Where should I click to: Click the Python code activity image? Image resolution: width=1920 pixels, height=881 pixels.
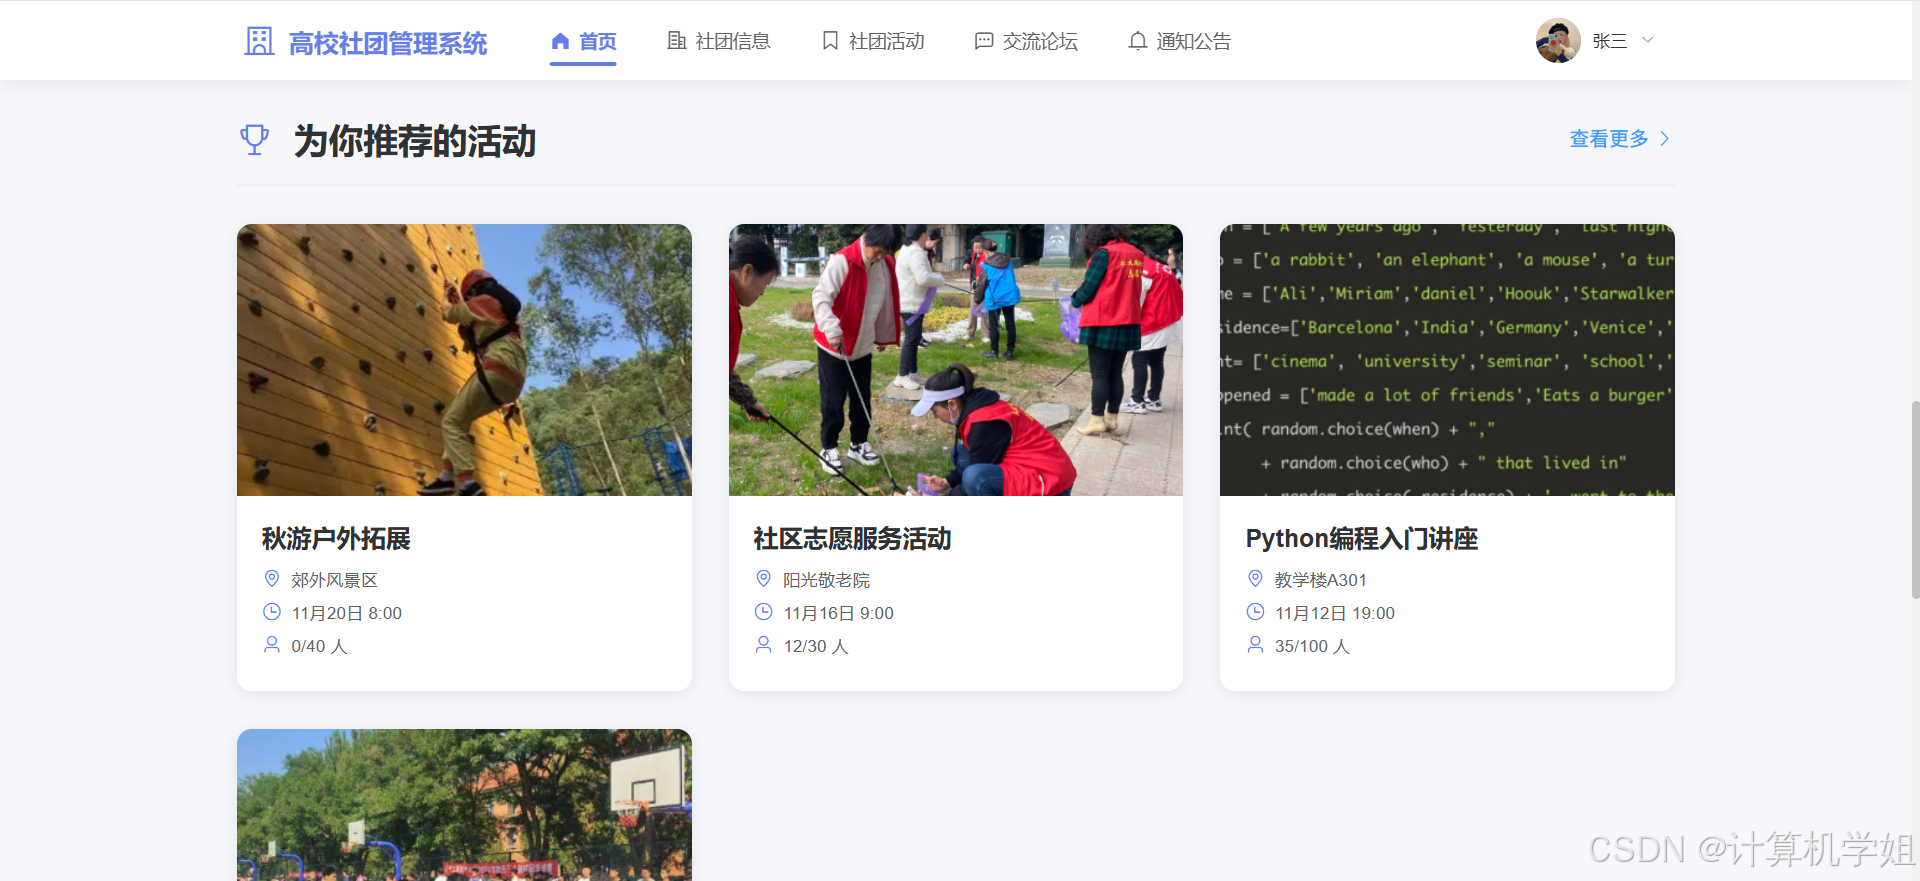point(1447,360)
